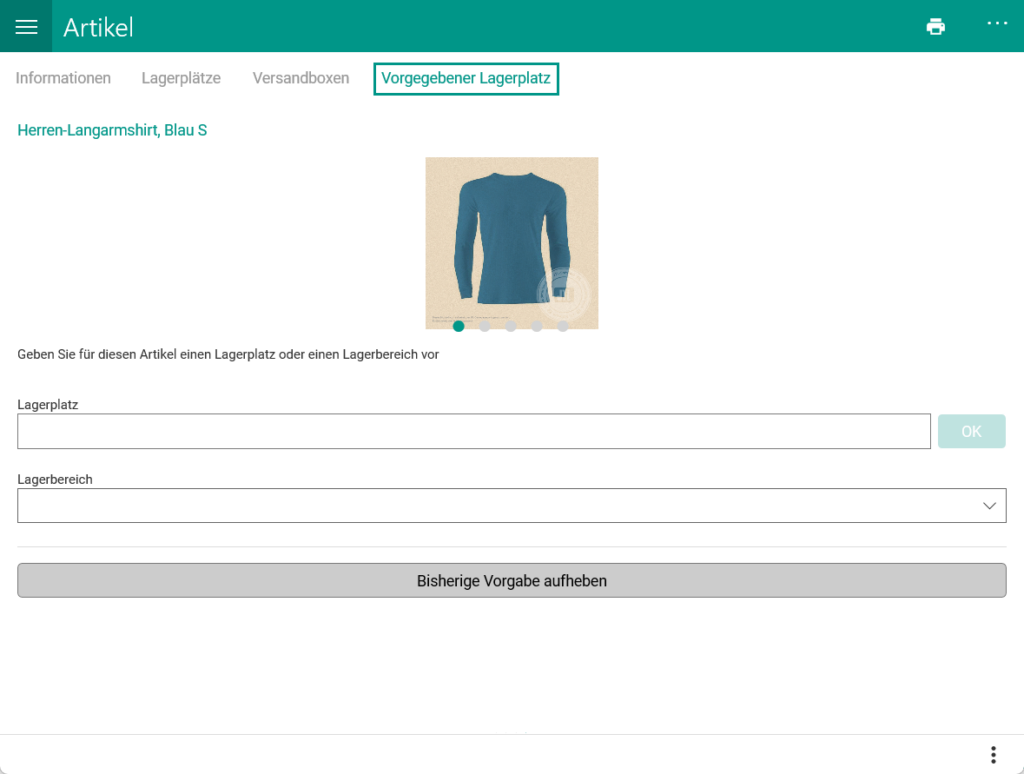
Task: Show the fifth image via last carousel dot
Action: [563, 326]
